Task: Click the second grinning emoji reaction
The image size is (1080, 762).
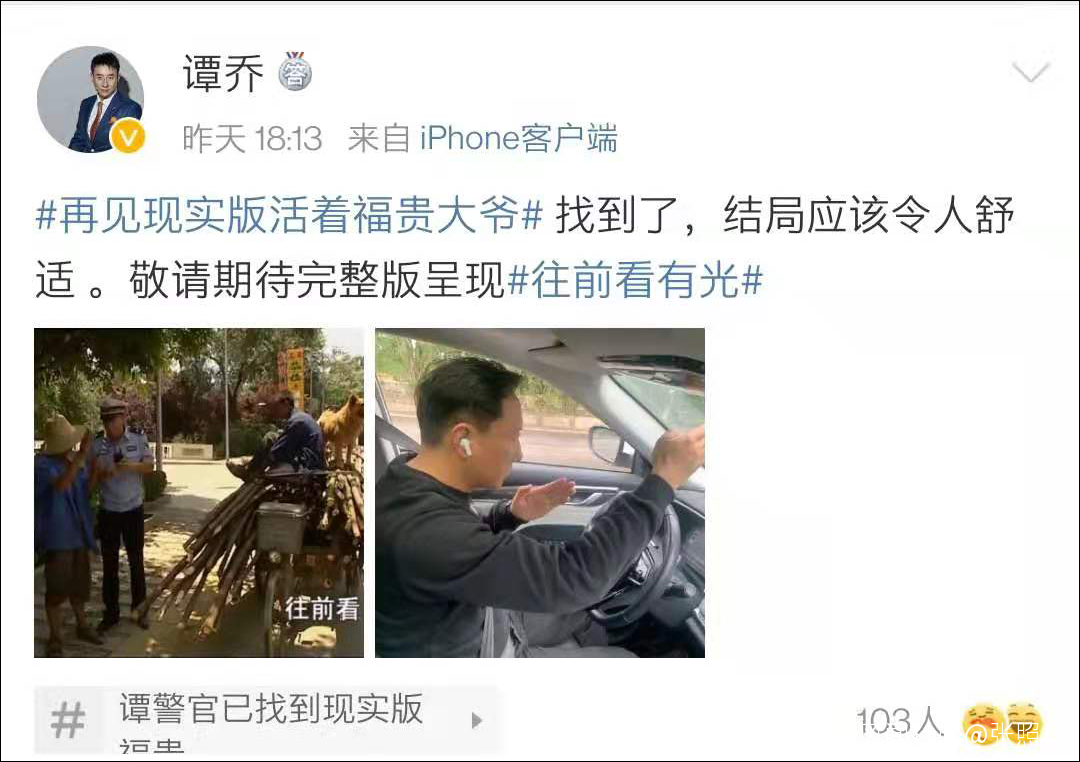Action: pyautogui.click(x=1024, y=723)
